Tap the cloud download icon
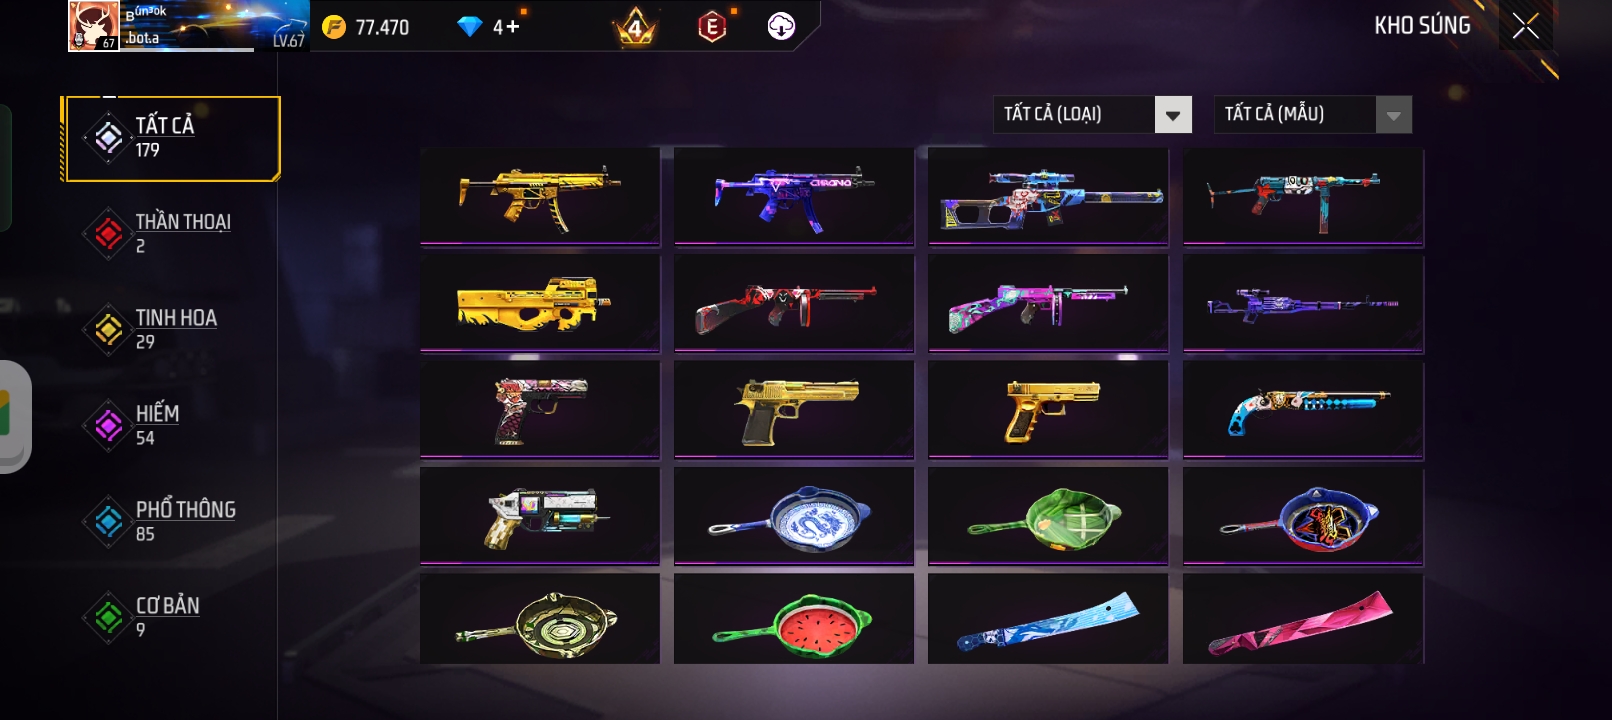The height and width of the screenshot is (720, 1612). (x=781, y=27)
